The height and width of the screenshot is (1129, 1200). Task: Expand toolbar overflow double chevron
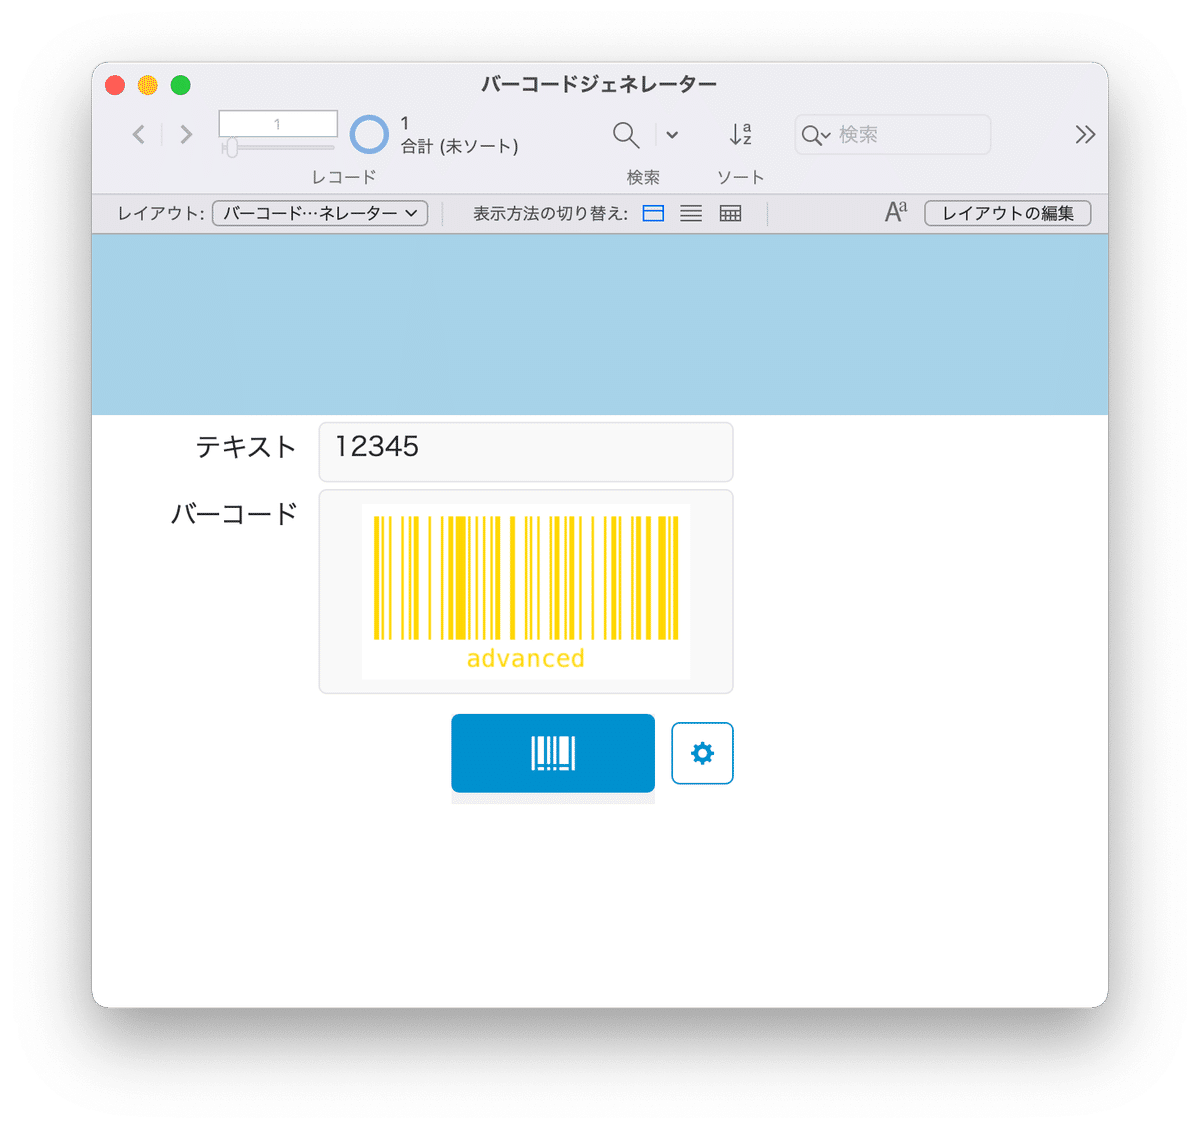click(1085, 134)
